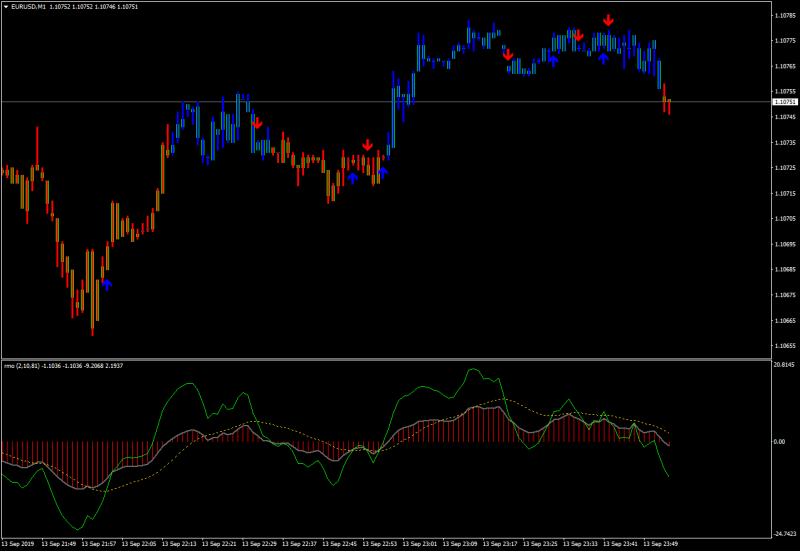The width and height of the screenshot is (800, 551).
Task: Click the 13 Sep 23:09 time label
Action: 460,544
